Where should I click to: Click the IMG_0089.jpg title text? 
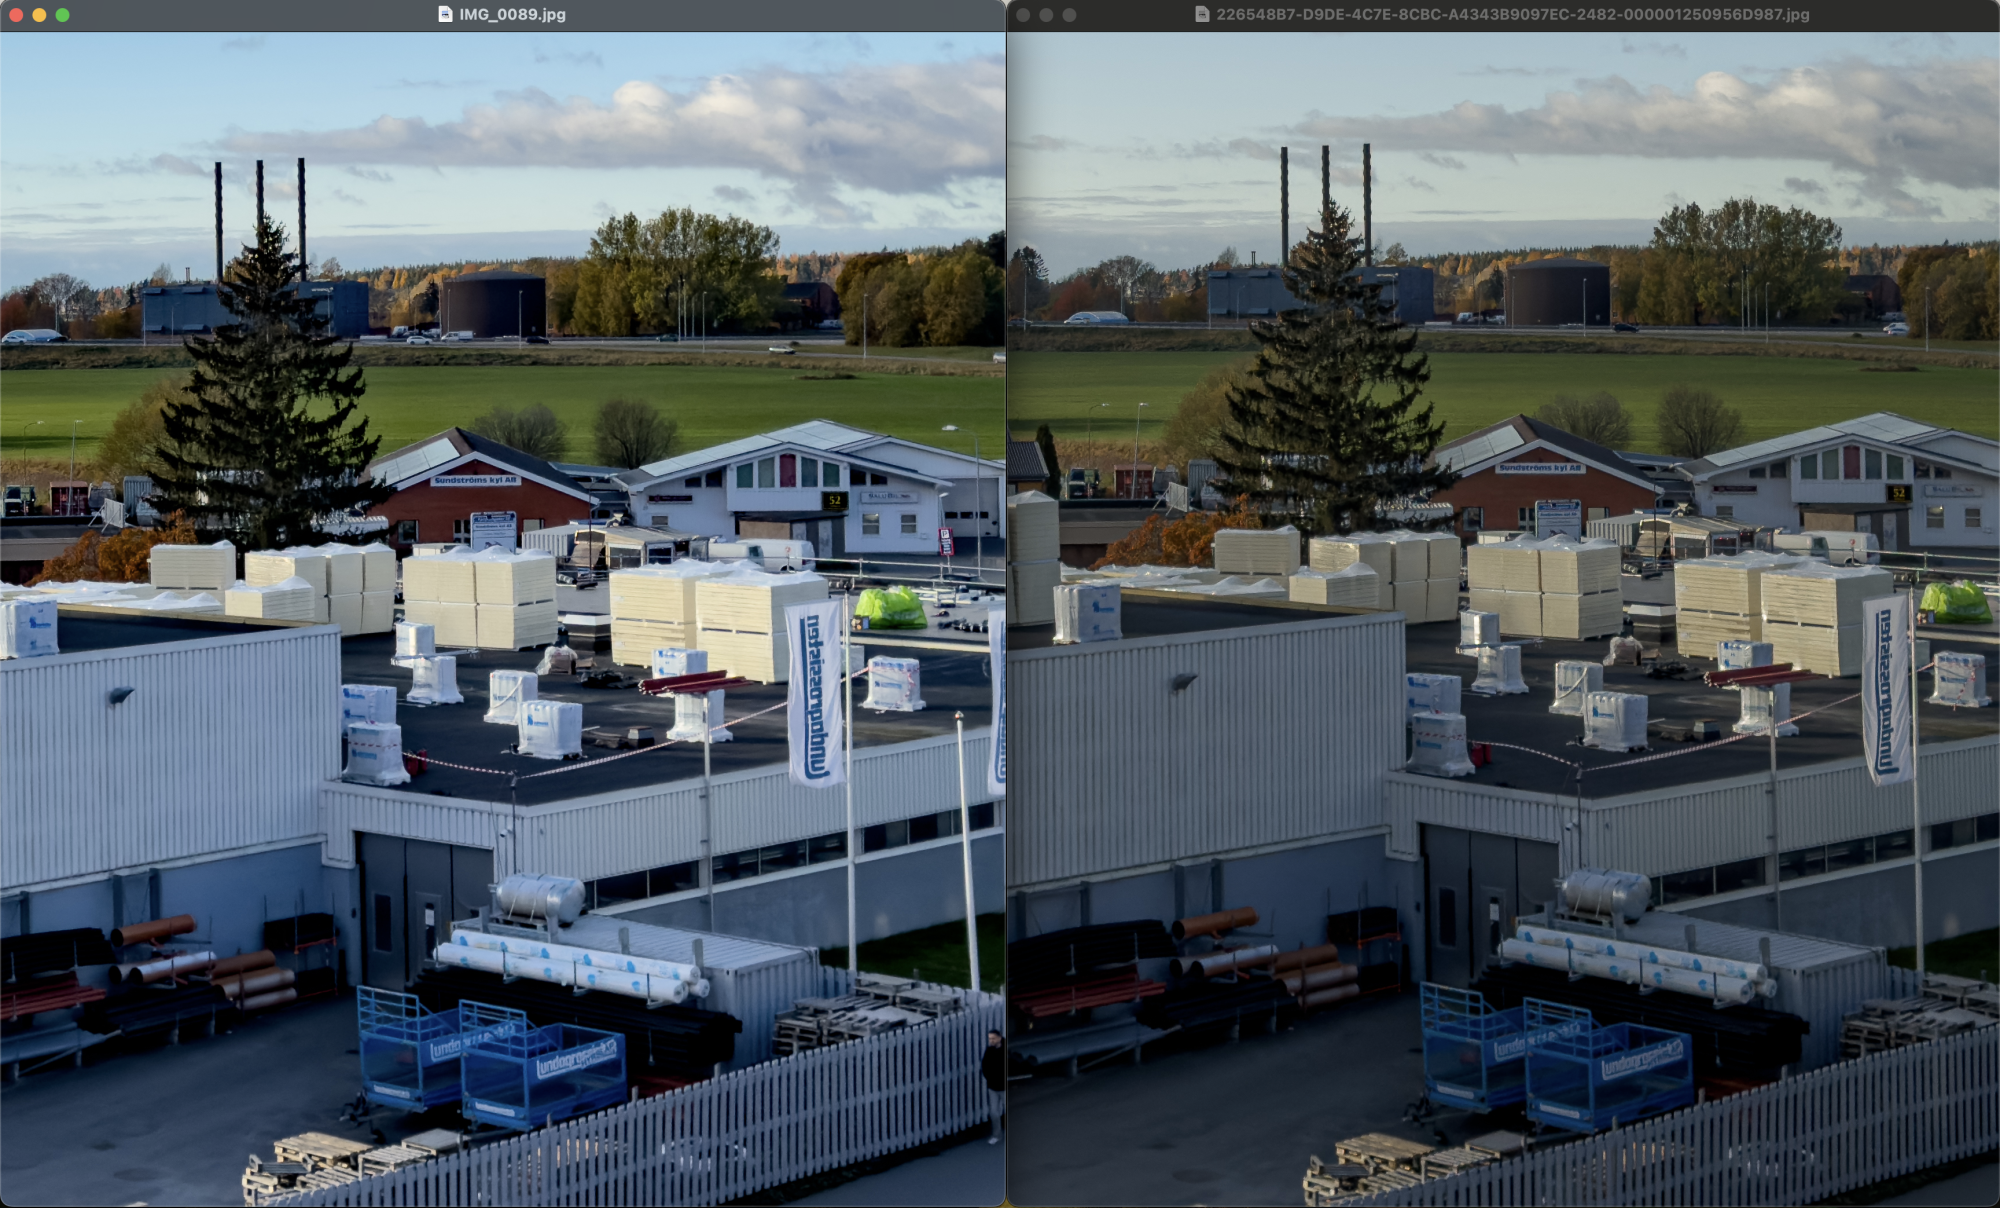tap(512, 15)
